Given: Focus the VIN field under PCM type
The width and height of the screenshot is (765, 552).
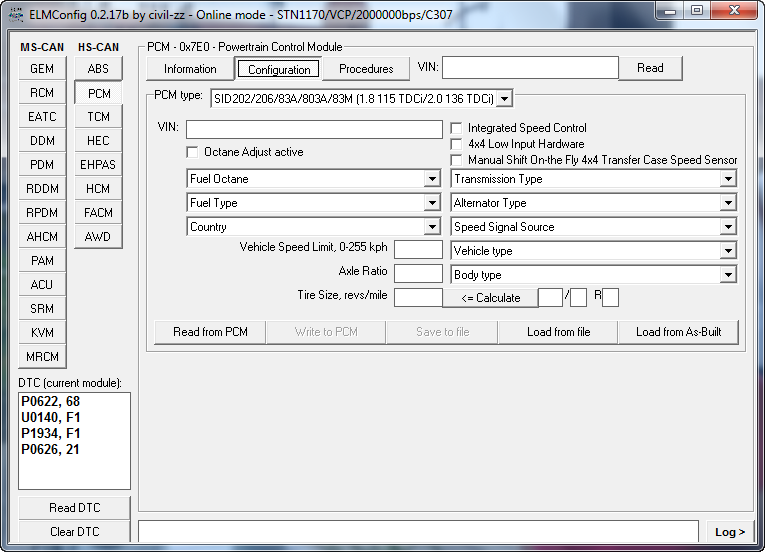Looking at the screenshot, I should tap(314, 129).
